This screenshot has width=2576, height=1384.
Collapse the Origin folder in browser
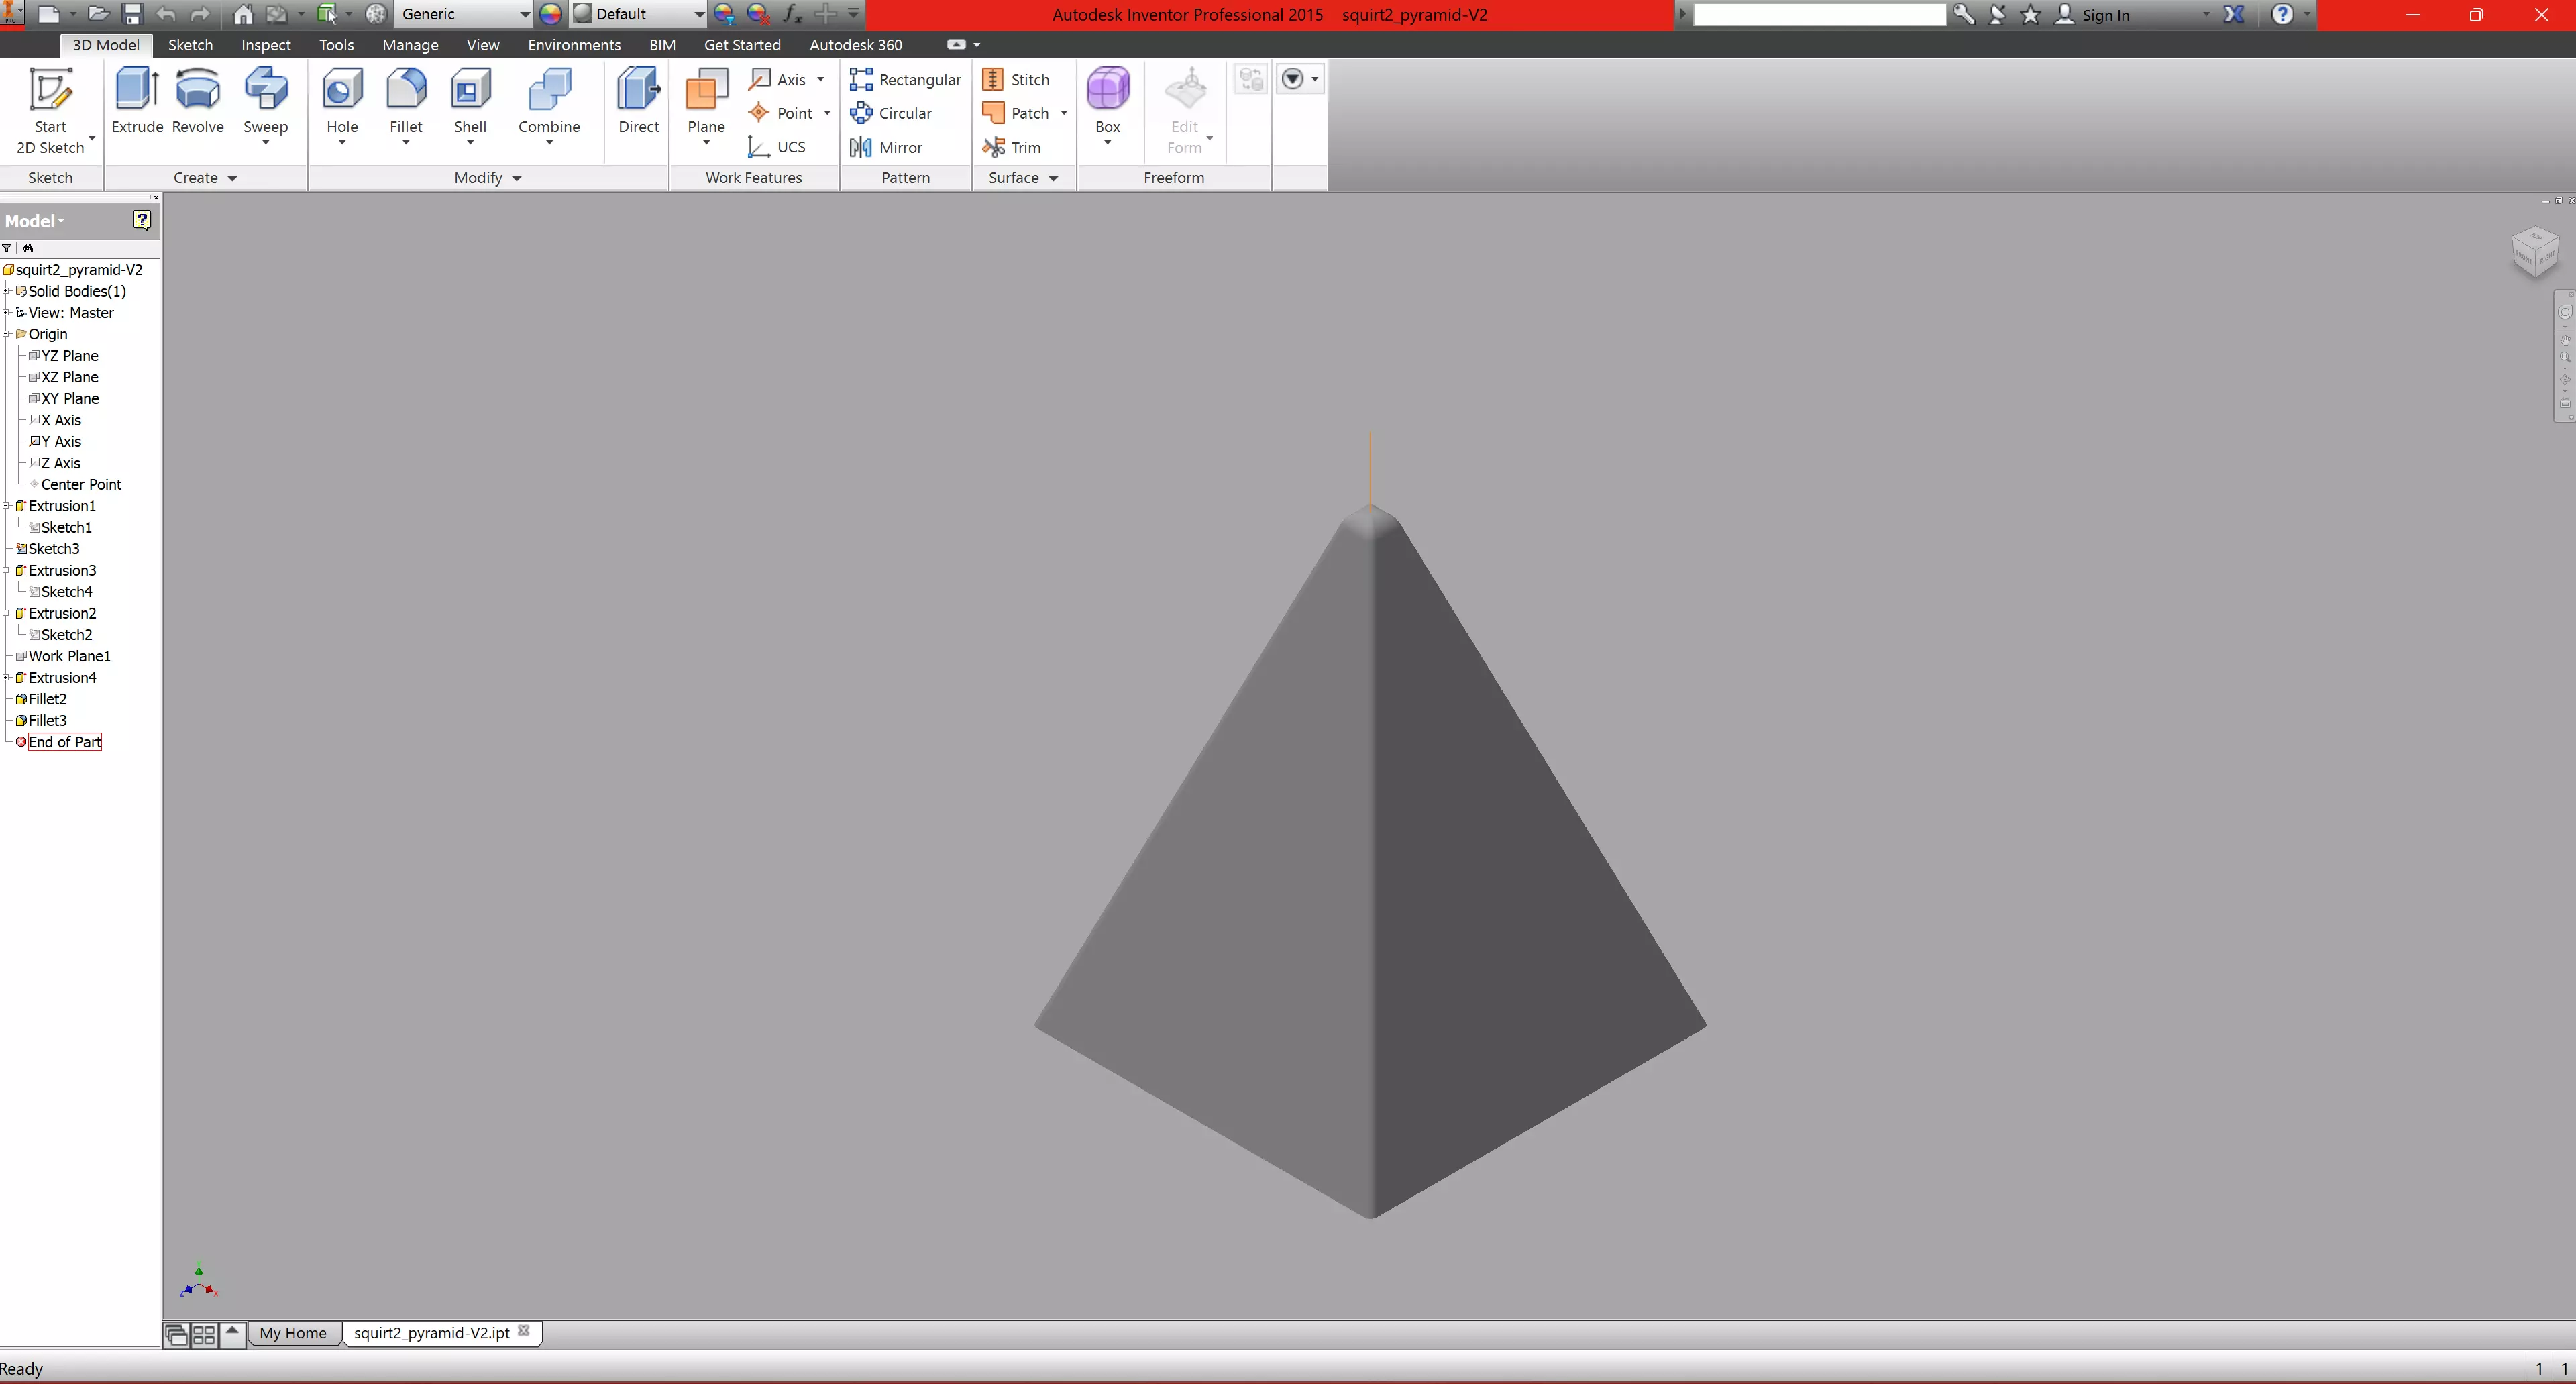coord(6,334)
